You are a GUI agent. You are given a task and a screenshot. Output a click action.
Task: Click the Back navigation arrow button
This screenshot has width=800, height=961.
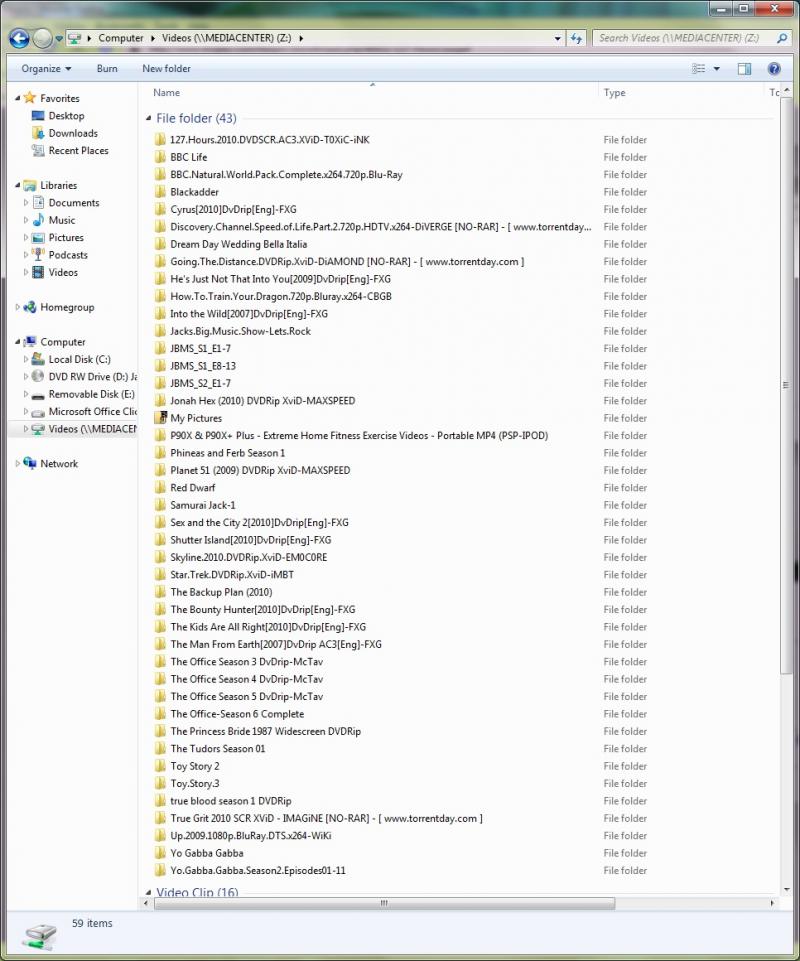coord(20,38)
